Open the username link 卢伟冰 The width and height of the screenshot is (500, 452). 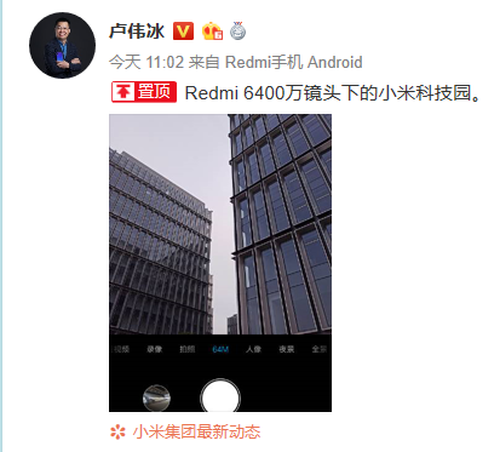137,31
